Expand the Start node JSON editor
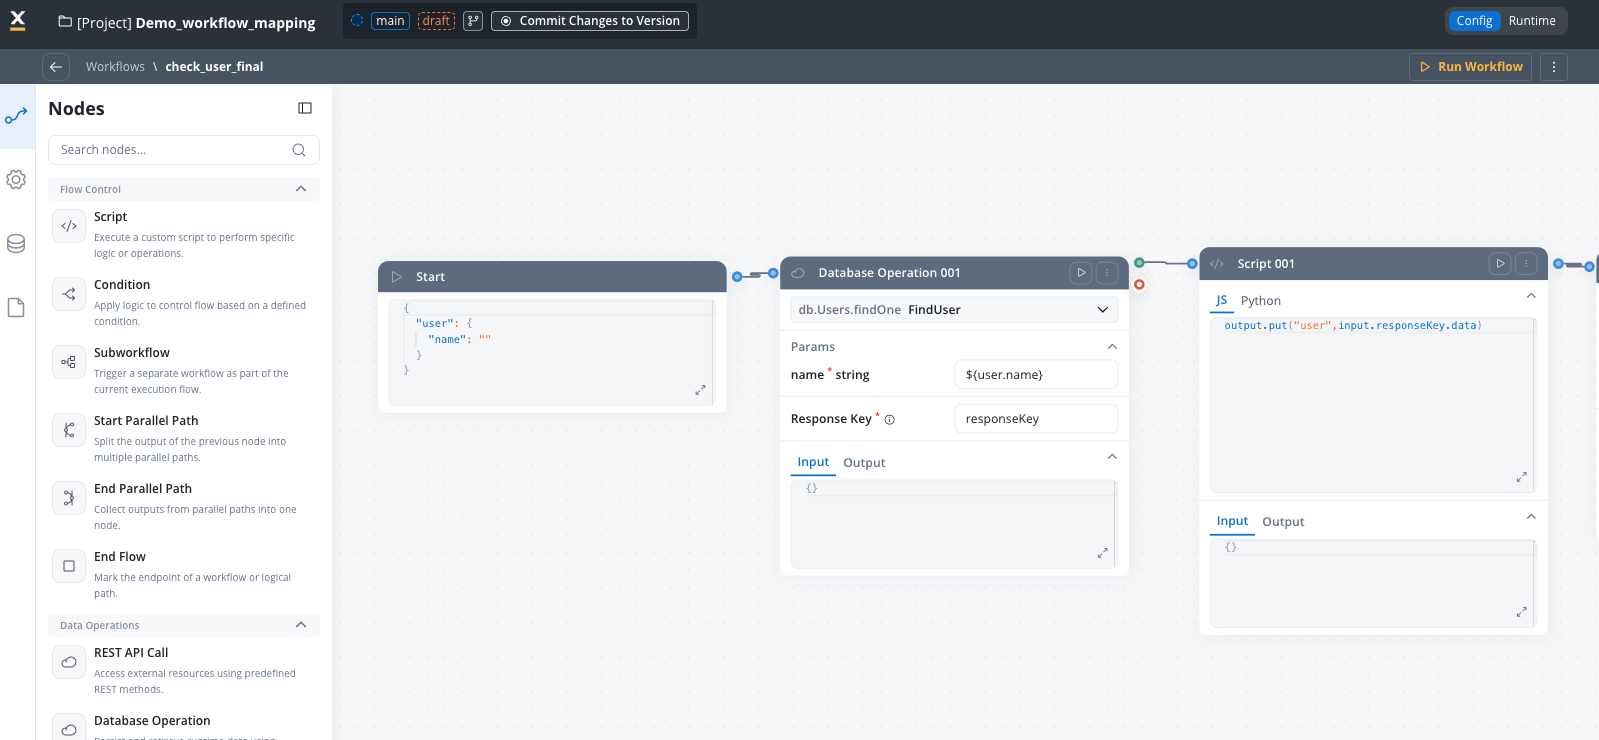 [x=700, y=390]
